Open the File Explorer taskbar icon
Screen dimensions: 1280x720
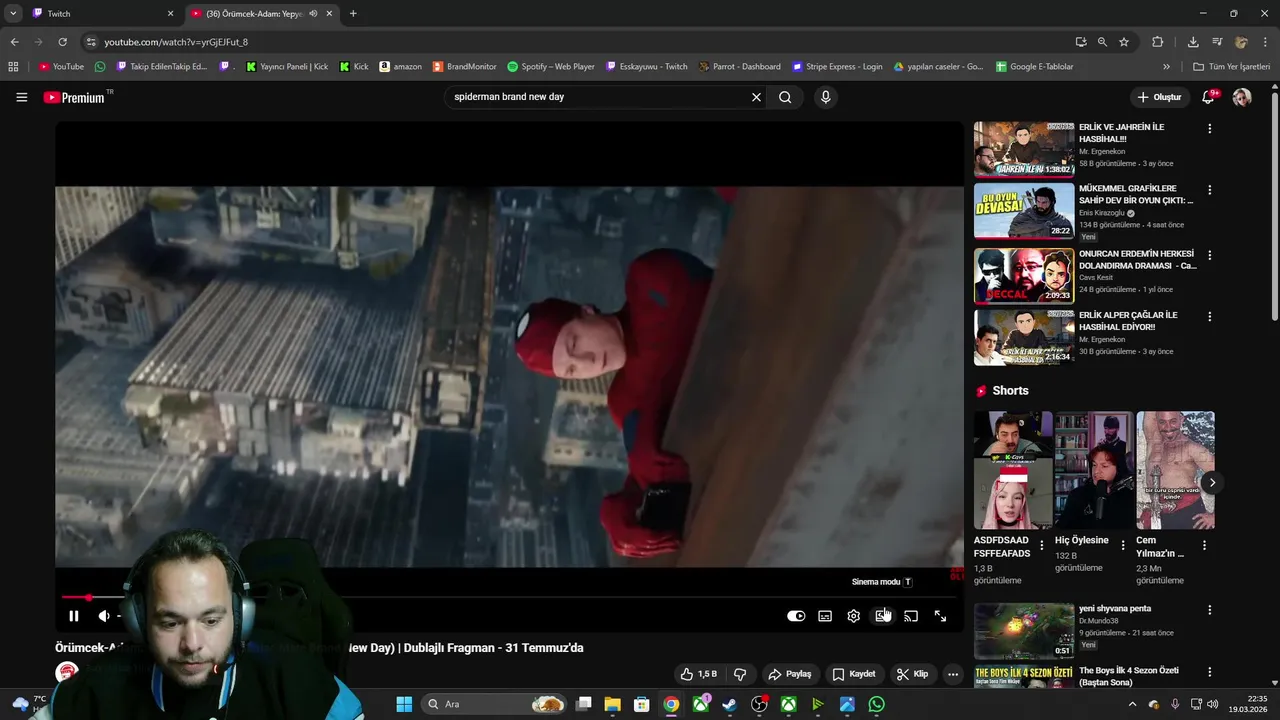coord(613,704)
